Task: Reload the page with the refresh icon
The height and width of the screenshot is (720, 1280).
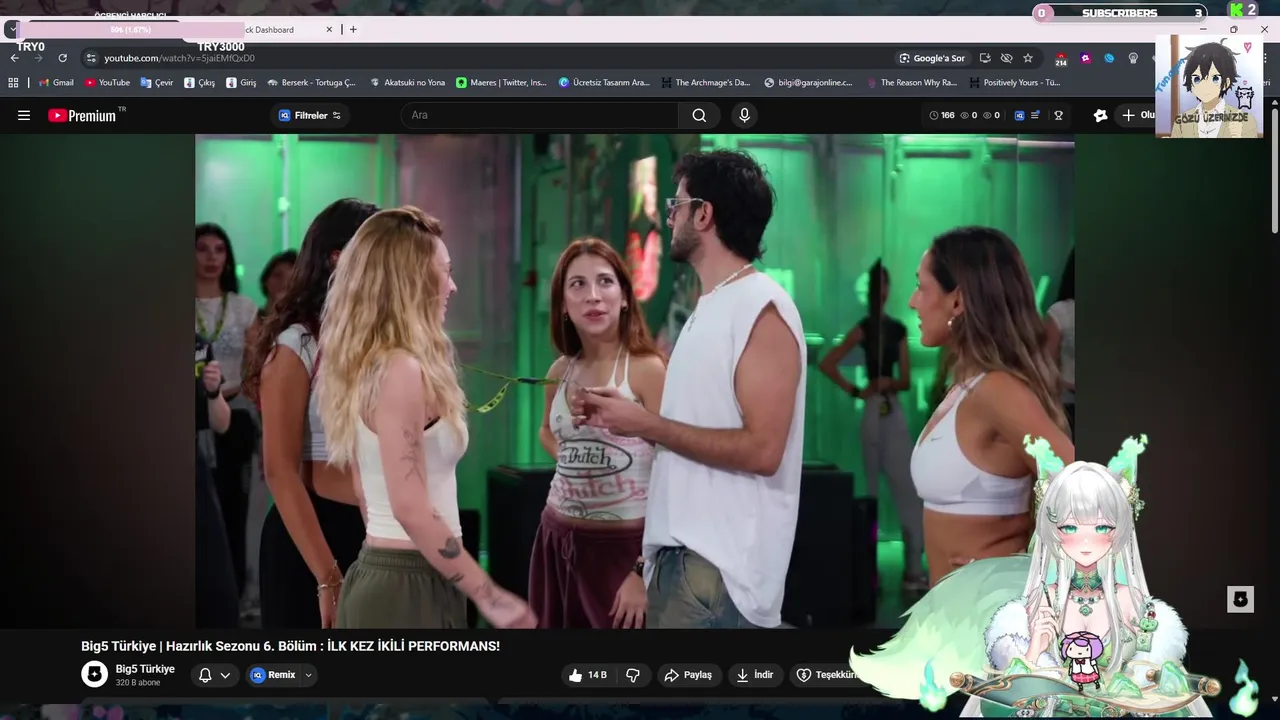Action: click(62, 58)
